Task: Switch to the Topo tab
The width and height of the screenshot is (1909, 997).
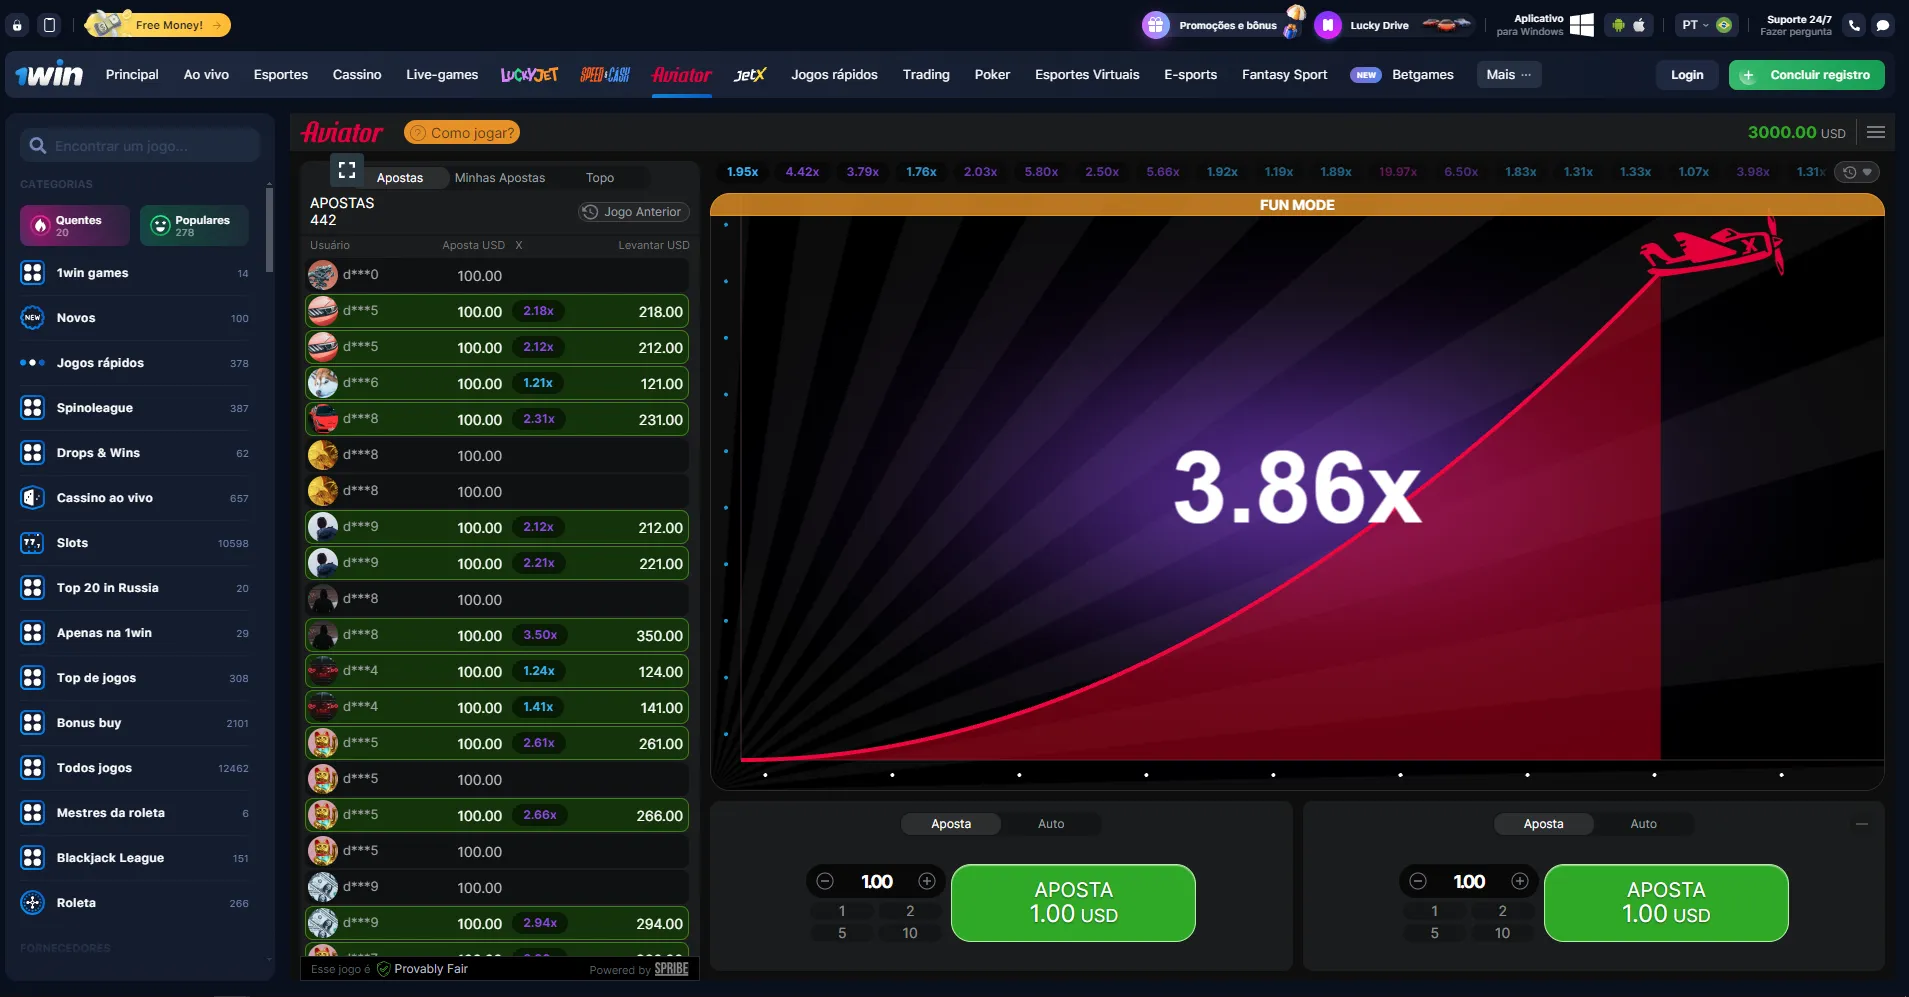Action: point(600,178)
